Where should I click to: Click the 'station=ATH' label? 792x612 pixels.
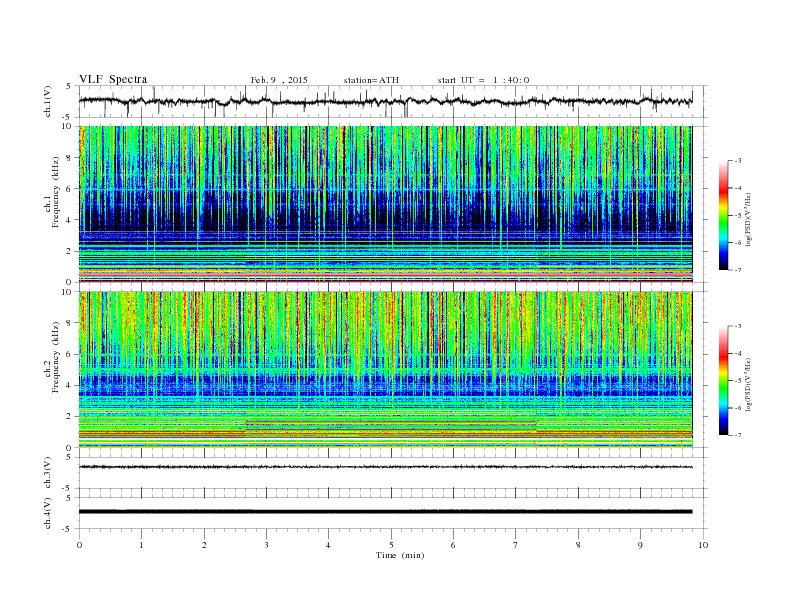pyautogui.click(x=371, y=80)
